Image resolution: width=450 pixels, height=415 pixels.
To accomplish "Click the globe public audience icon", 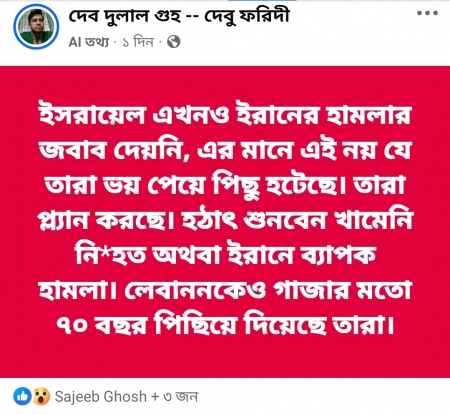I will pyautogui.click(x=173, y=42).
